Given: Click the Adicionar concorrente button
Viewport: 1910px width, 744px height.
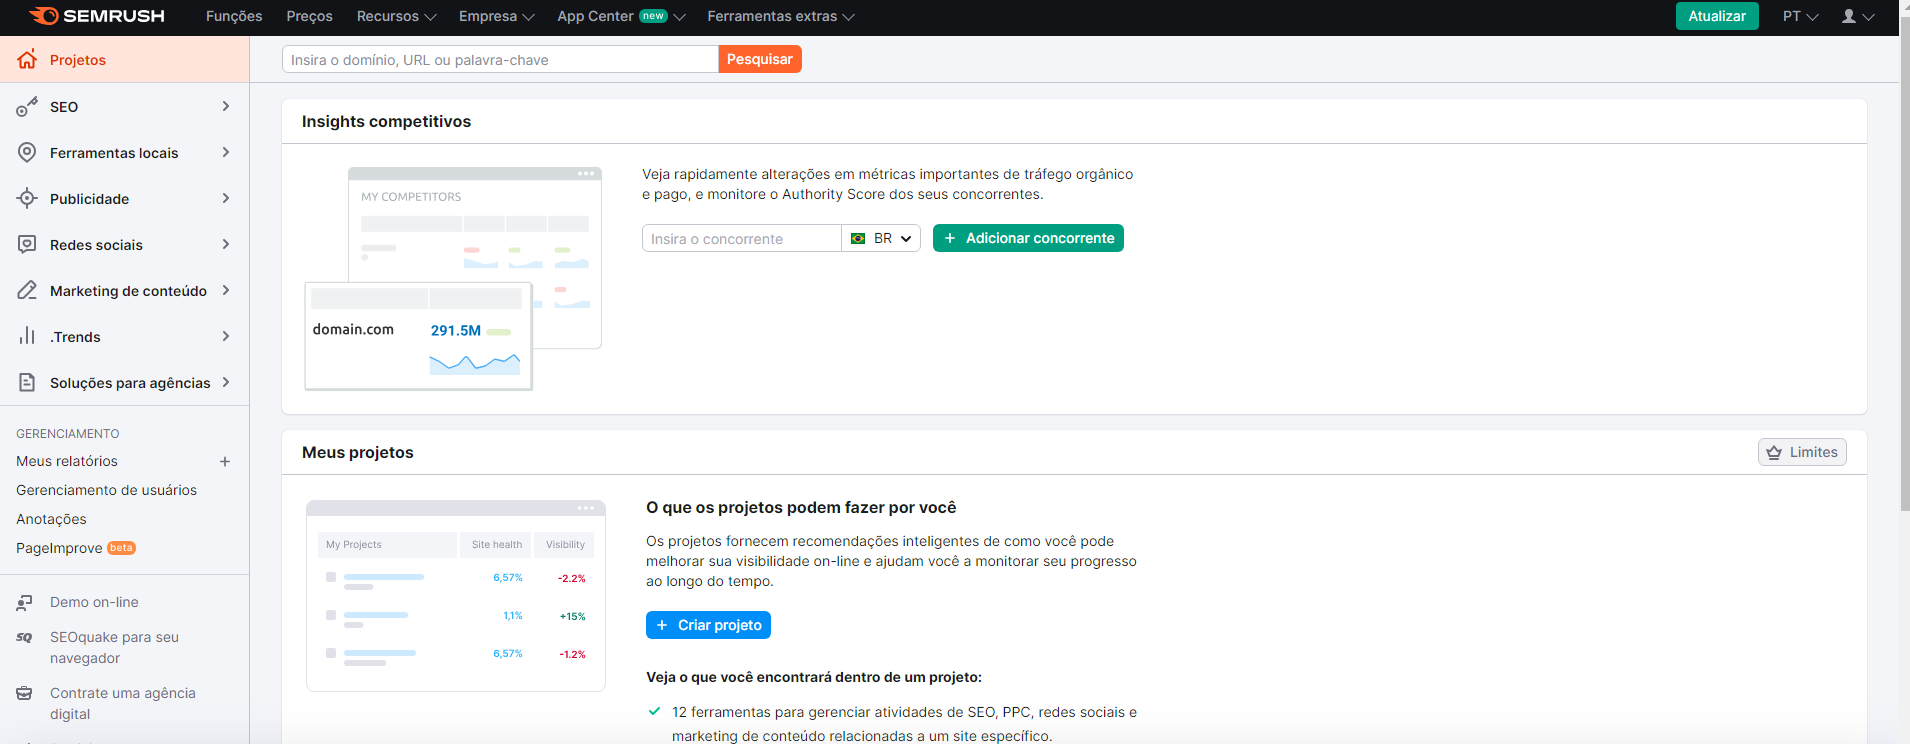Looking at the screenshot, I should [1028, 239].
